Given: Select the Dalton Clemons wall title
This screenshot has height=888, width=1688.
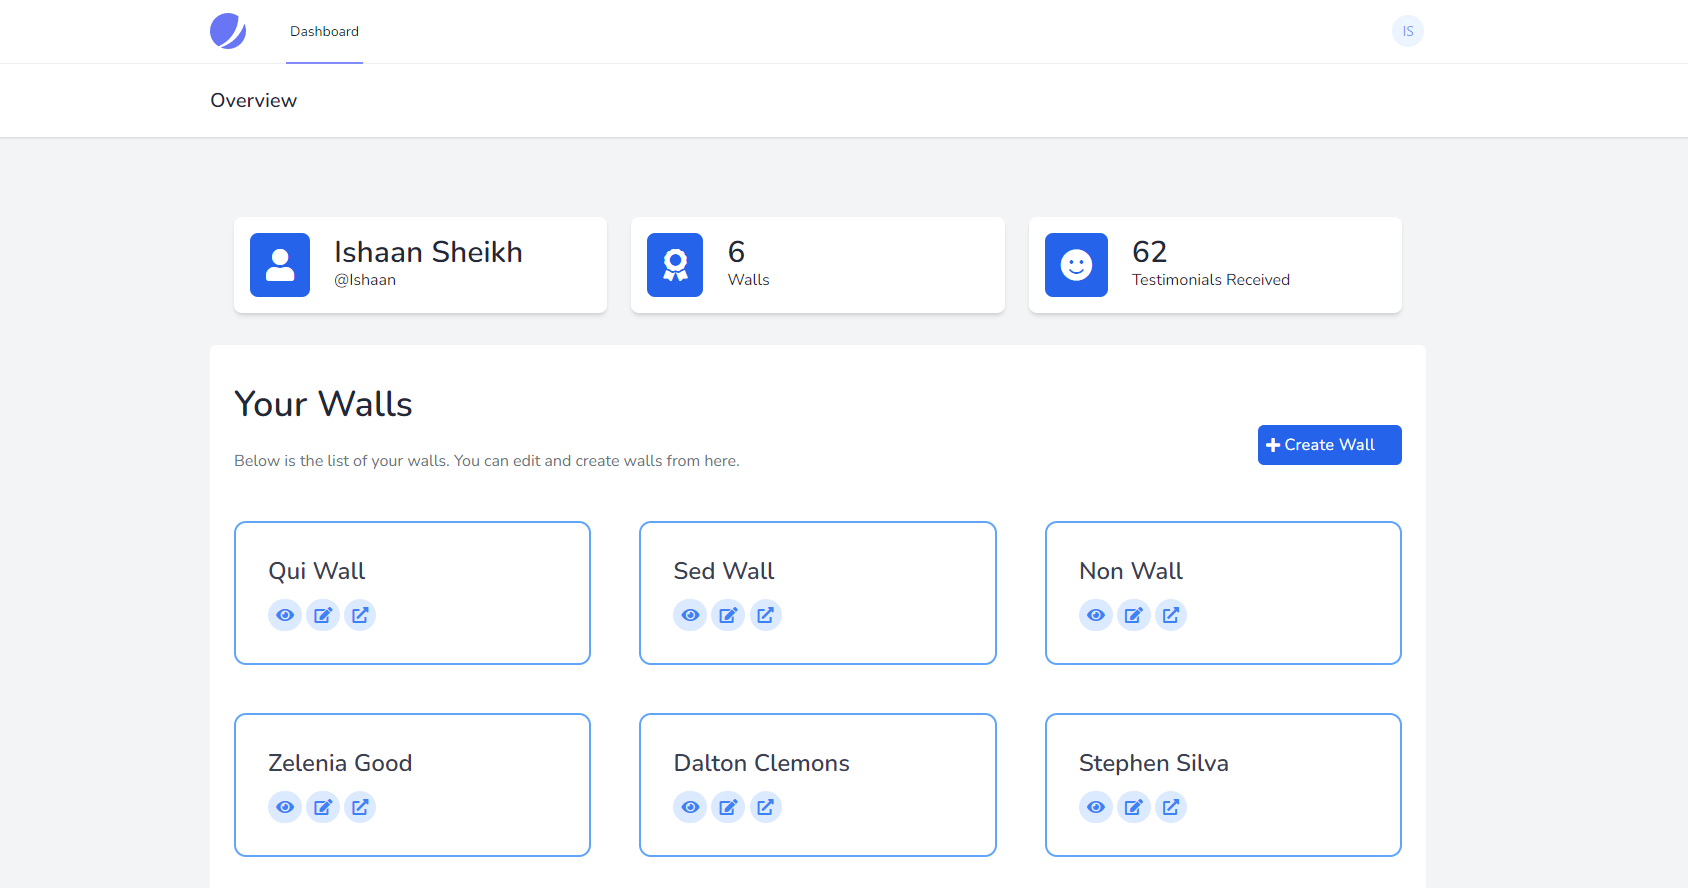Looking at the screenshot, I should click(761, 763).
